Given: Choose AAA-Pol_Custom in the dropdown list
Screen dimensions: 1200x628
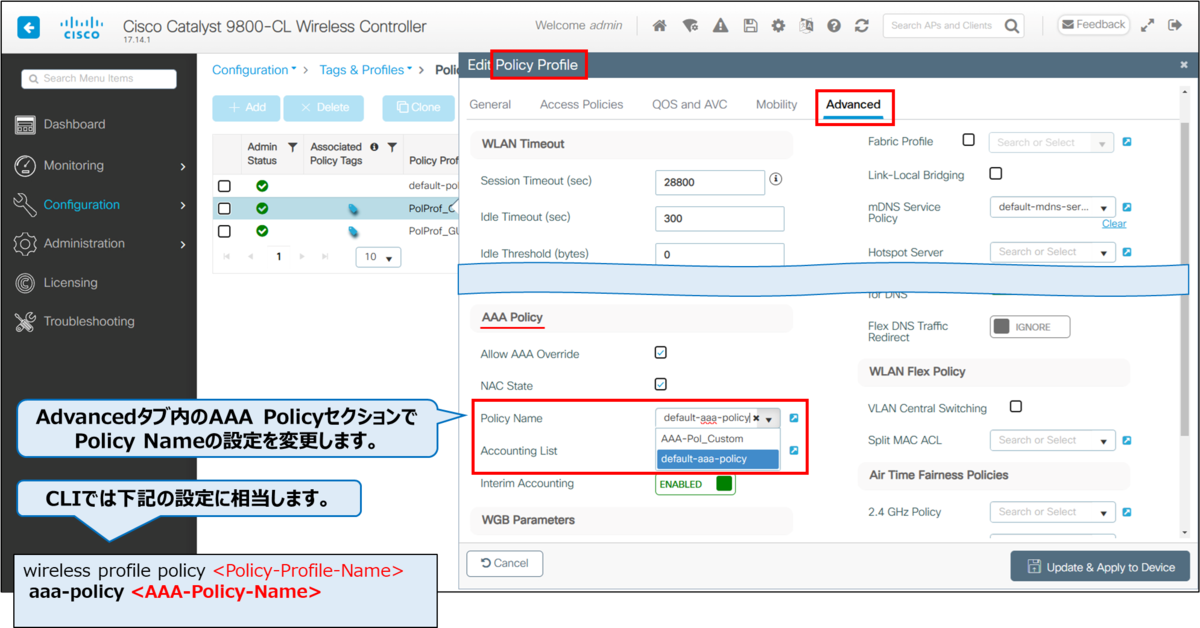Looking at the screenshot, I should point(718,439).
